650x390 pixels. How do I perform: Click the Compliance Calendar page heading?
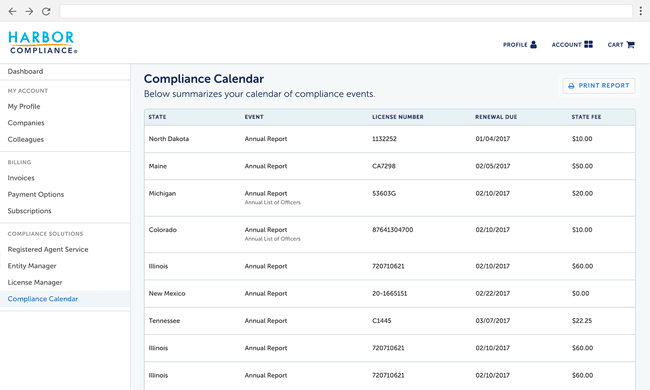coord(204,79)
